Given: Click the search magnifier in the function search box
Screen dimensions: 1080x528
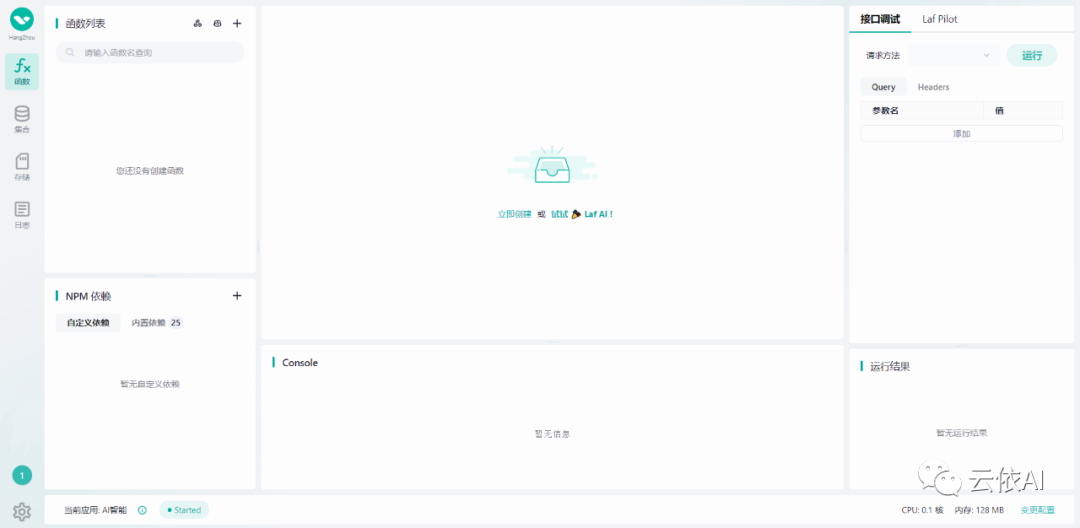Looking at the screenshot, I should 70,52.
